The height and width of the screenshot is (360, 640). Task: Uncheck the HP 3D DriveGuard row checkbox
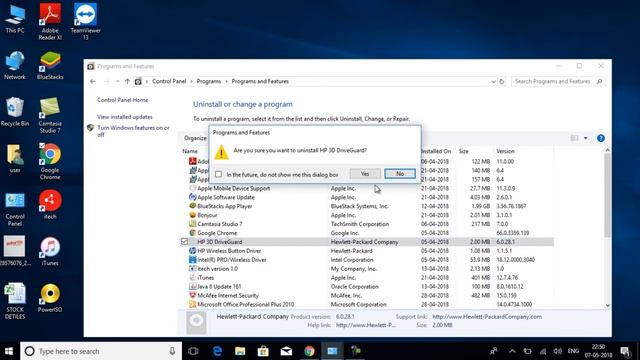click(x=184, y=242)
